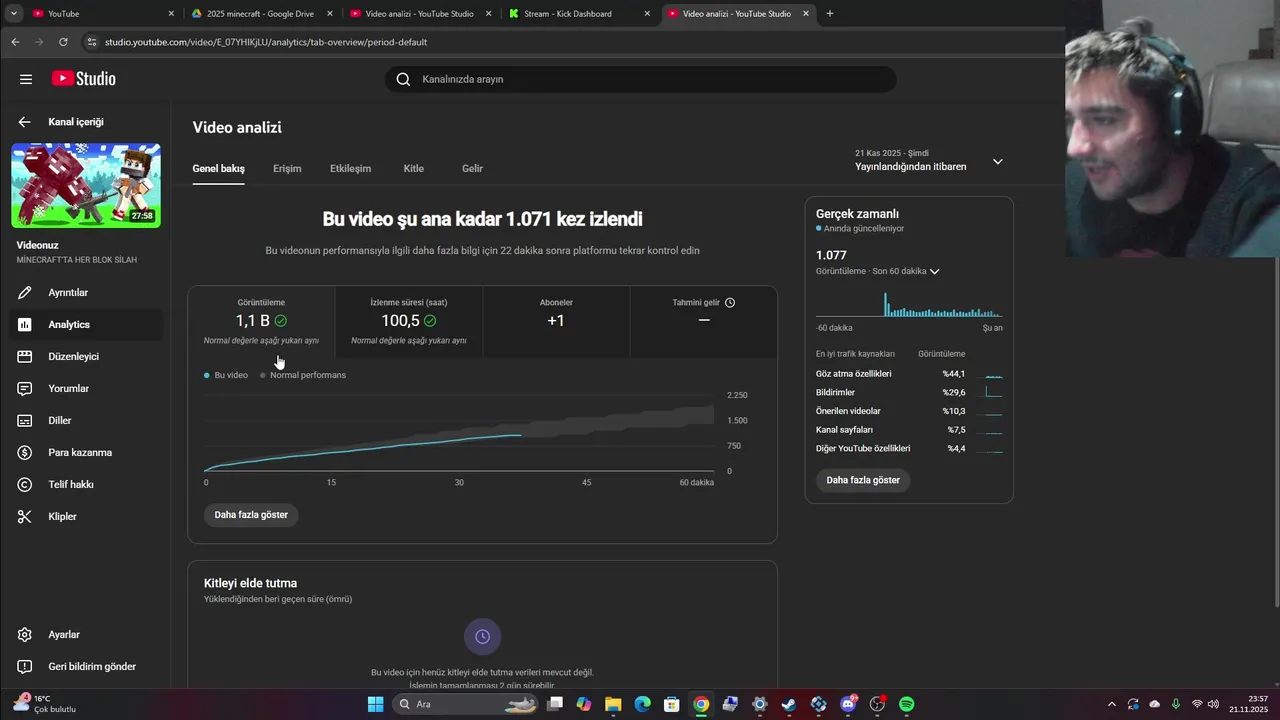Open Yorumlar comments icon
This screenshot has width=1280, height=720.
coord(25,389)
